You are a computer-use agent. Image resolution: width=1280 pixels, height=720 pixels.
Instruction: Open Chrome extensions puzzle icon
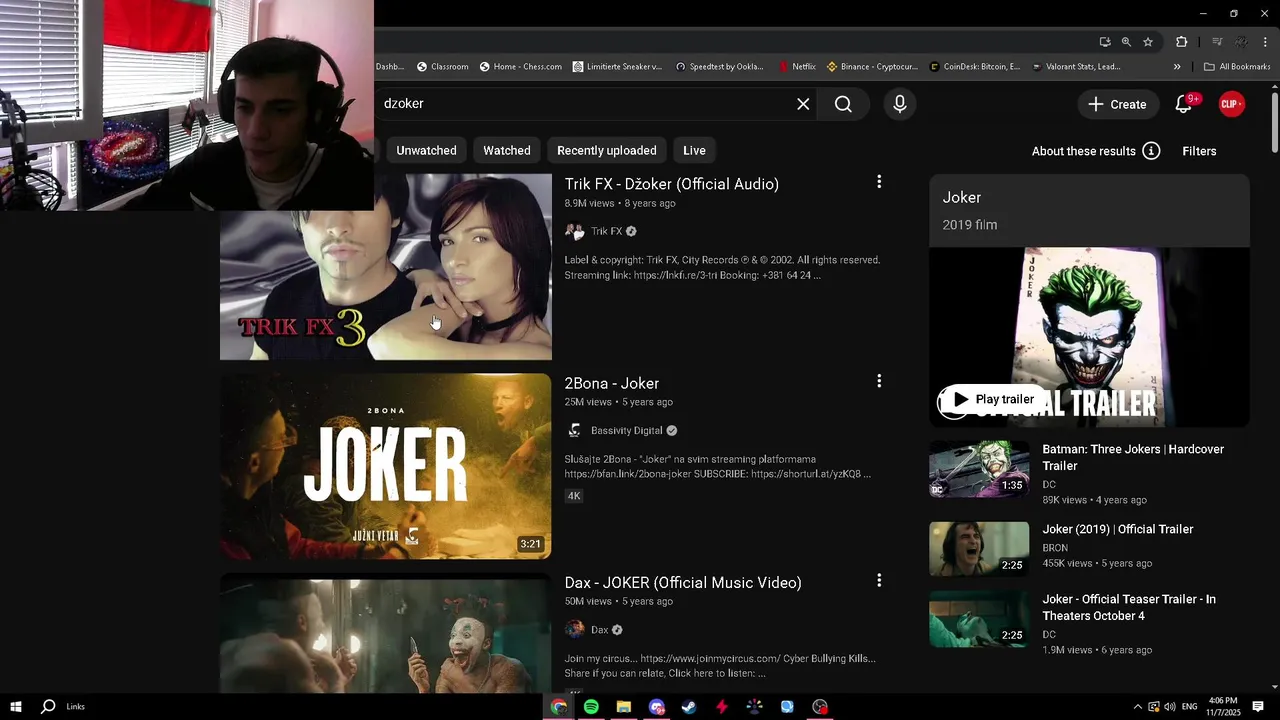pos(1181,42)
